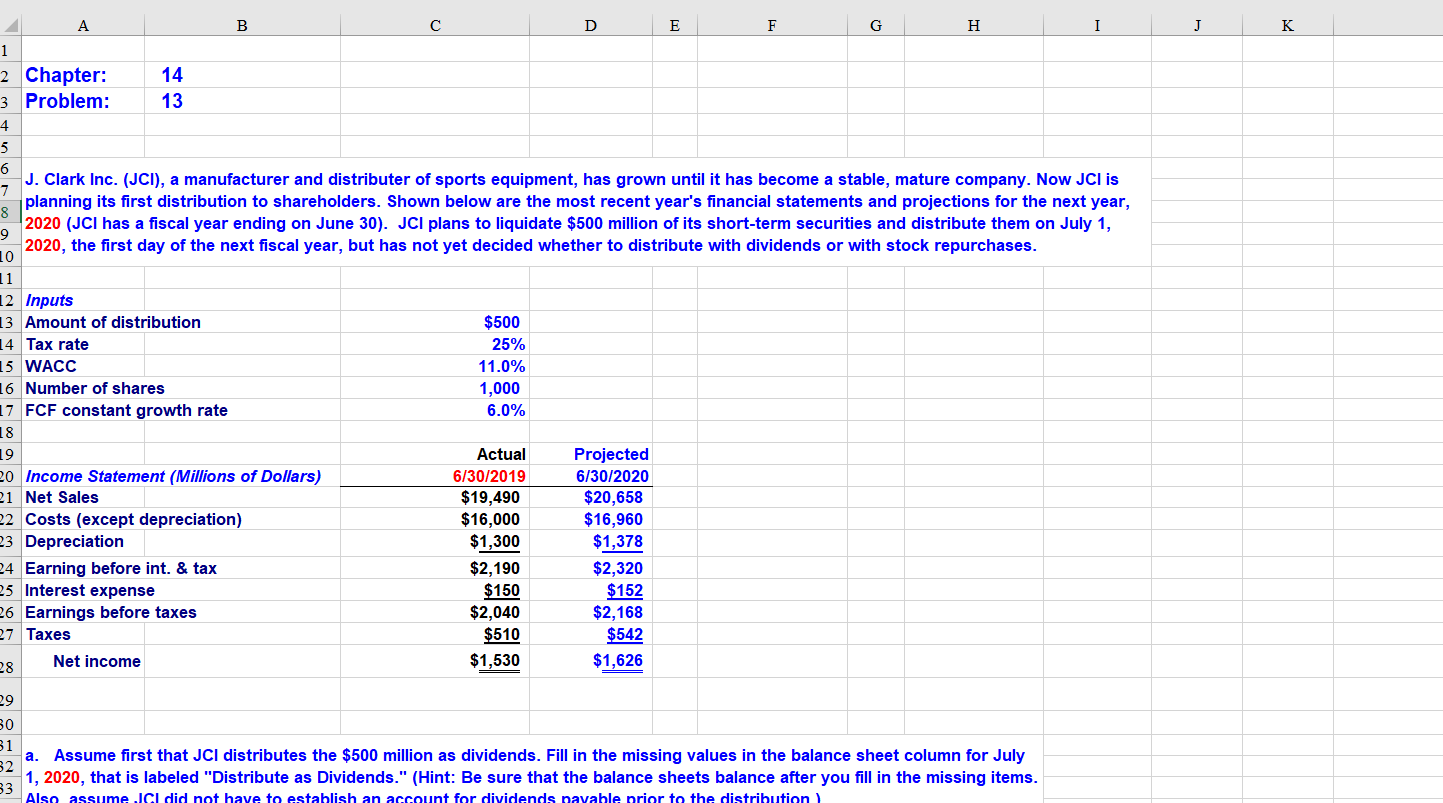Click the chapter number 14 cell

(172, 75)
